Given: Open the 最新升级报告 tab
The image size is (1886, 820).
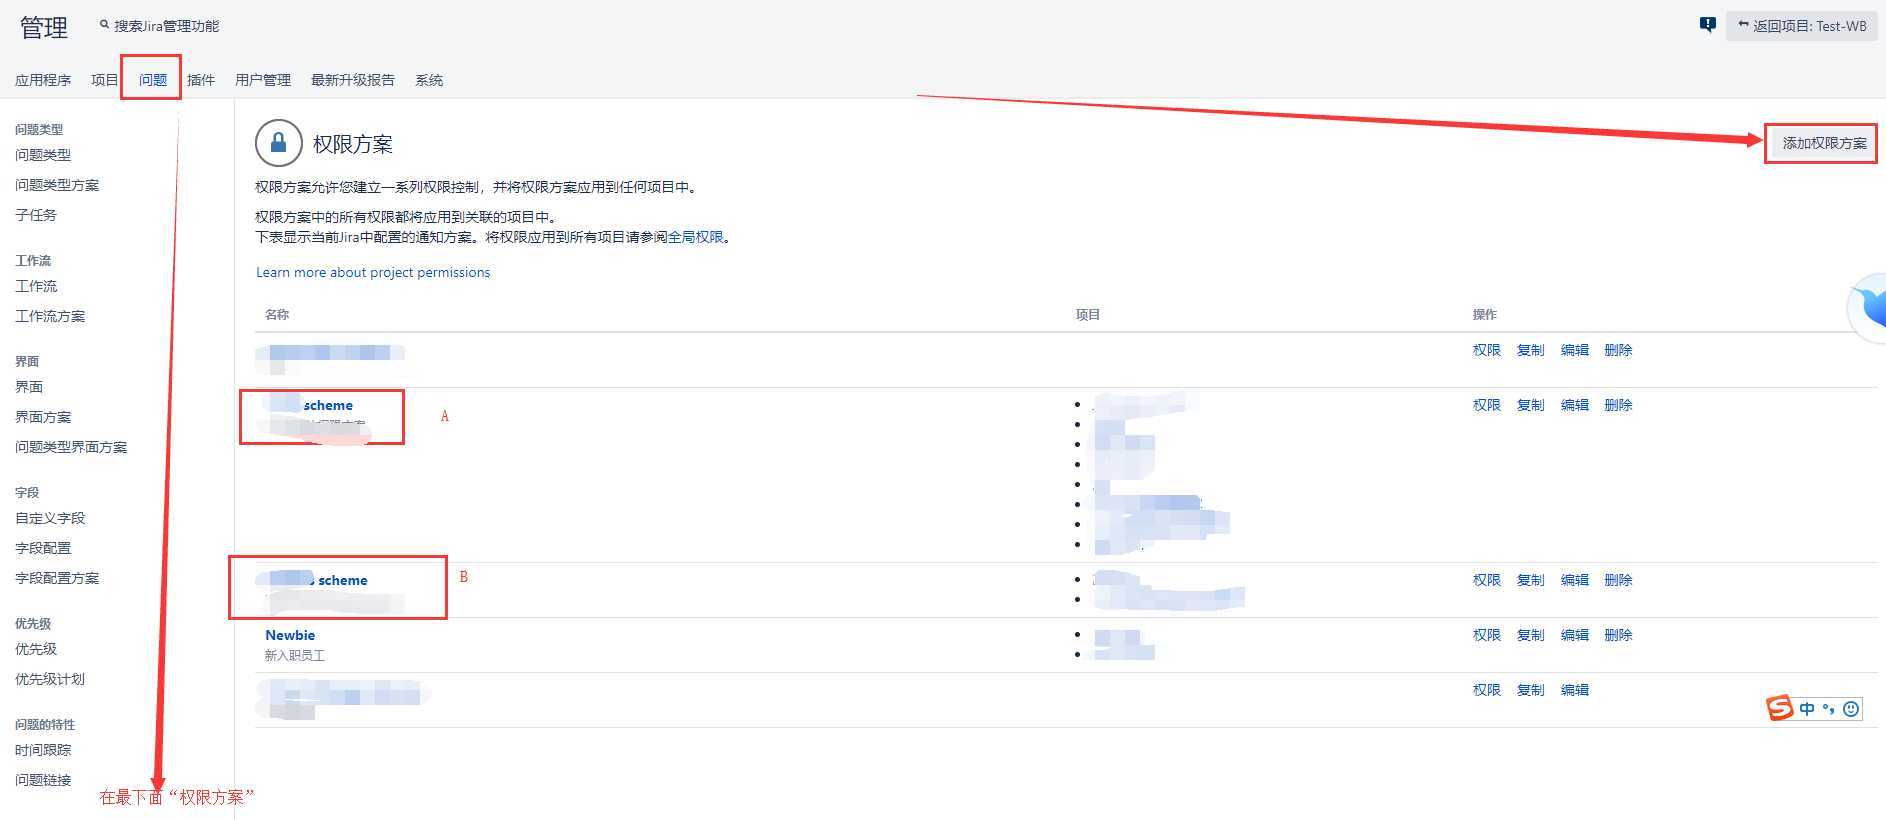Looking at the screenshot, I should coord(353,80).
